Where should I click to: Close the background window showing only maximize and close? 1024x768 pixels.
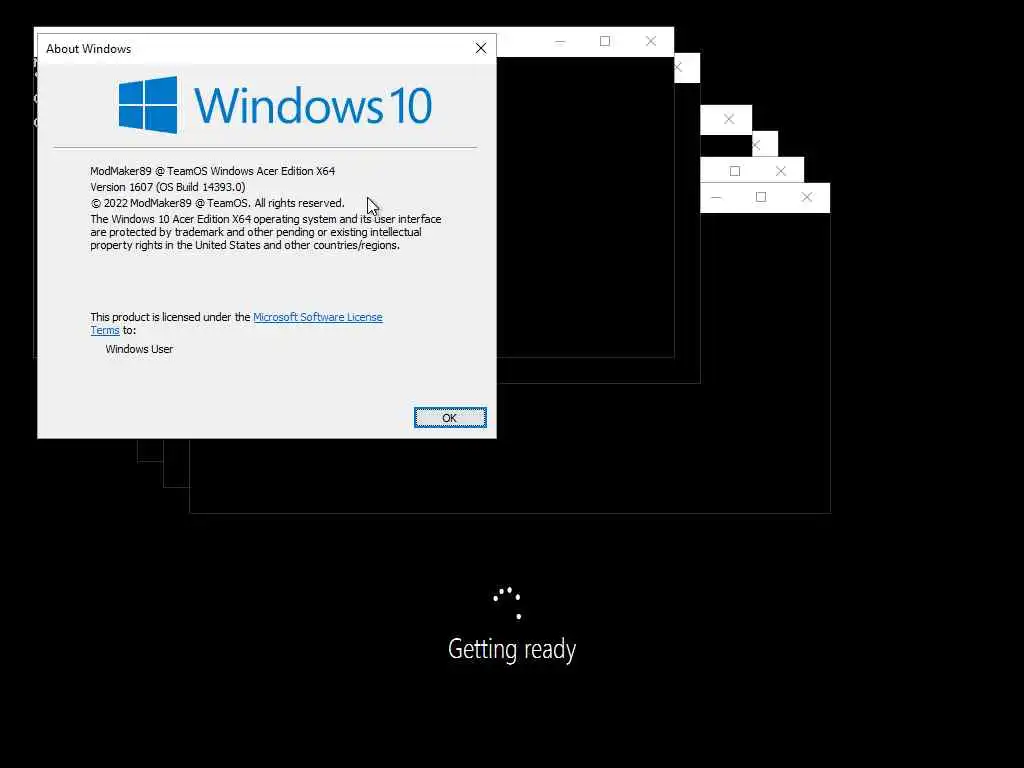[x=780, y=171]
